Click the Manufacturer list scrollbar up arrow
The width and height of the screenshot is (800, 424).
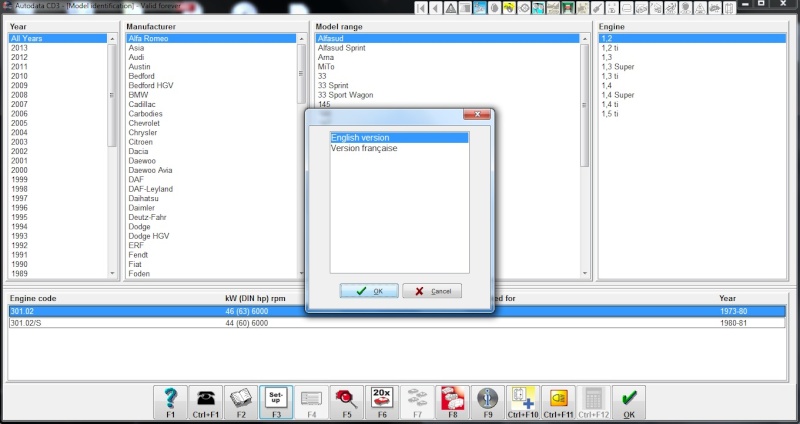coord(301,39)
